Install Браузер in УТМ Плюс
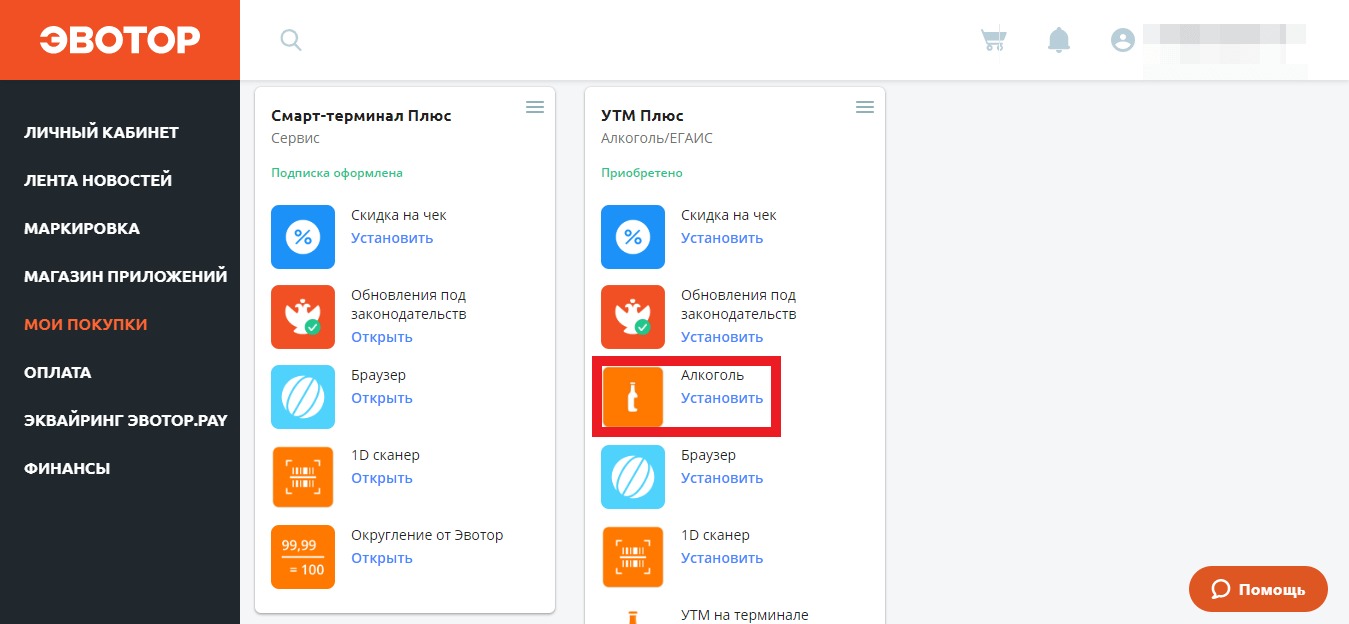 pos(722,478)
